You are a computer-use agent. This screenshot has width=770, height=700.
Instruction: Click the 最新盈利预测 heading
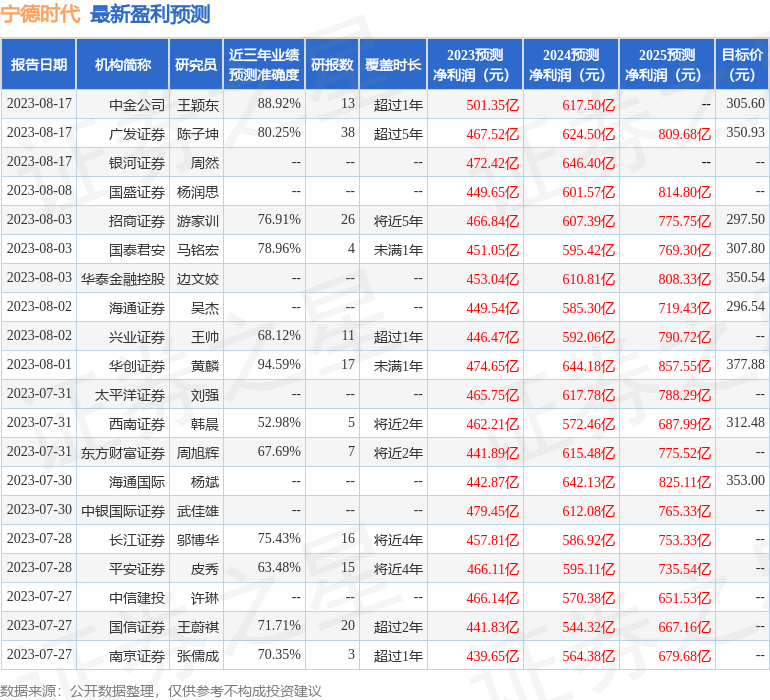150,14
